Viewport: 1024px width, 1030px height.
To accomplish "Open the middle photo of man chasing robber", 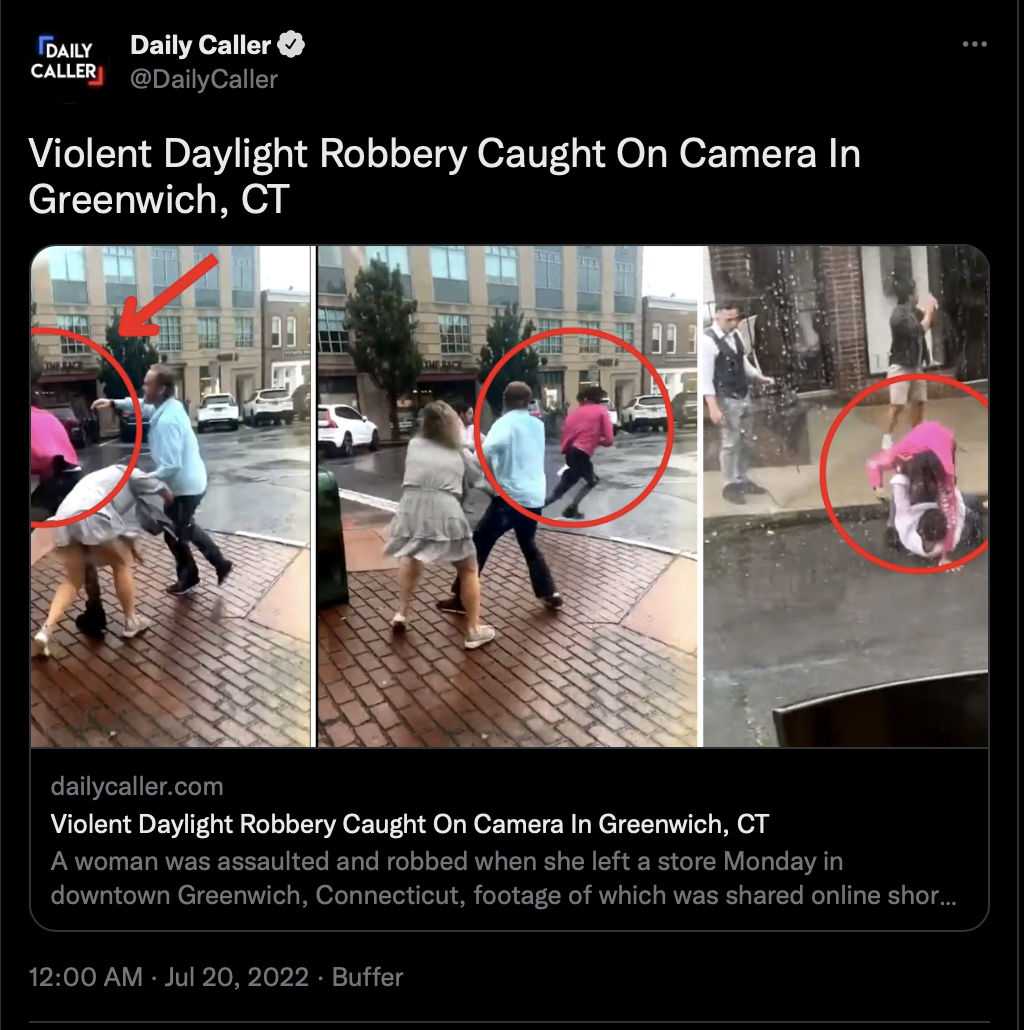I will click(507, 496).
